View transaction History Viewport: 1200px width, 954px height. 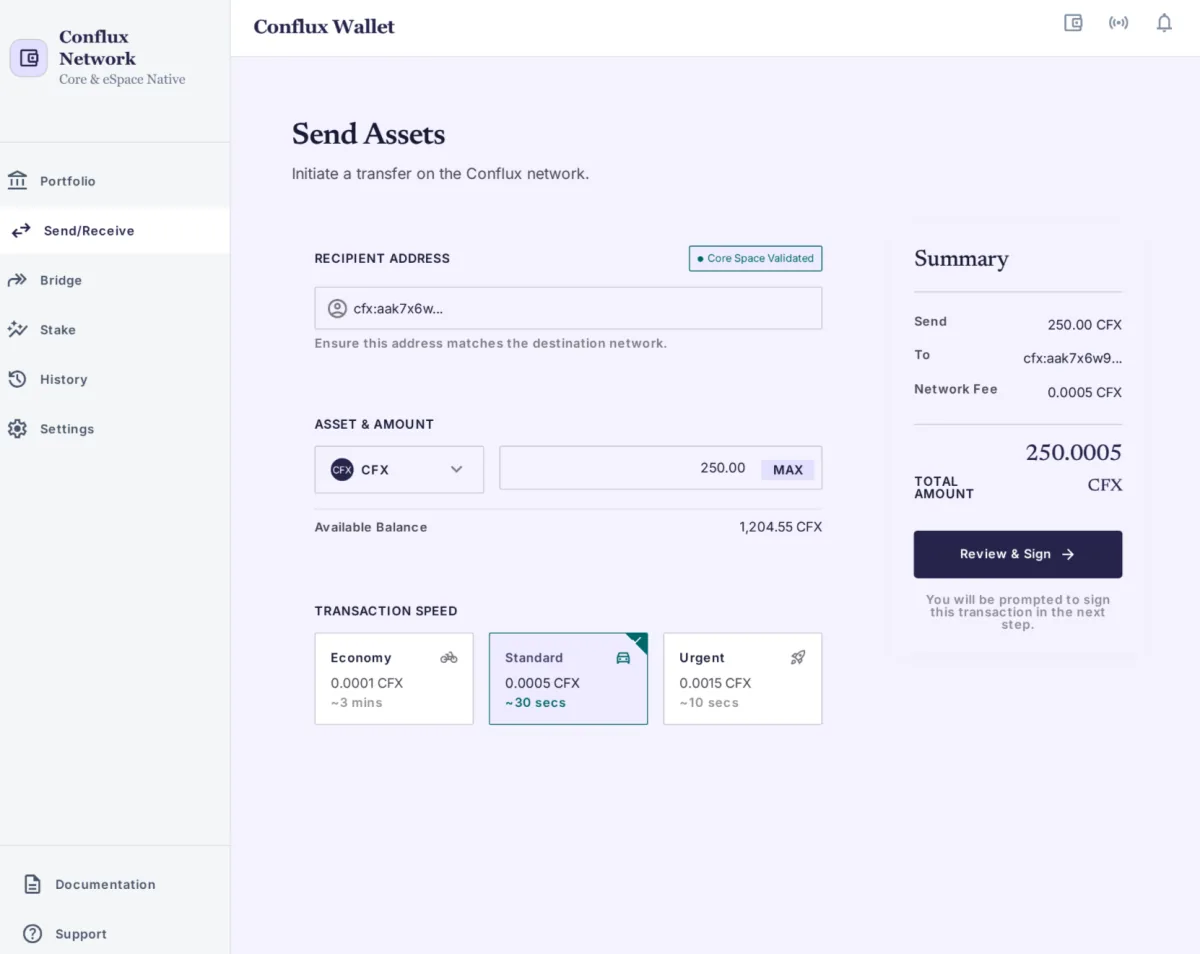[x=115, y=379]
